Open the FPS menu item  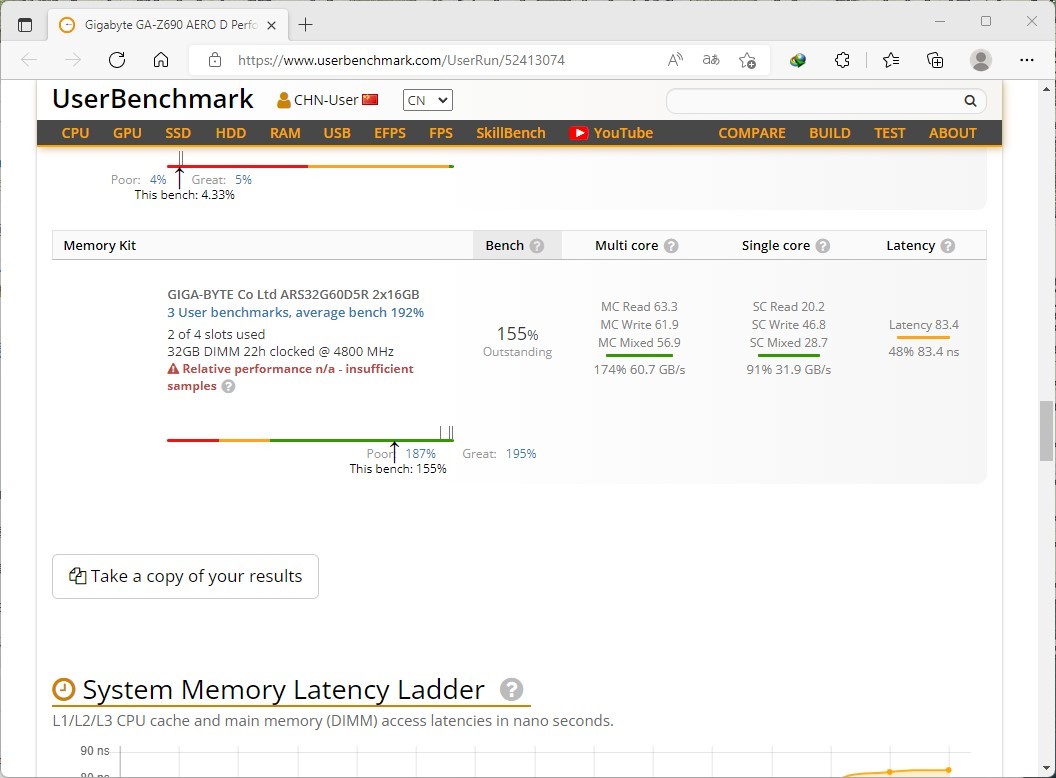441,133
